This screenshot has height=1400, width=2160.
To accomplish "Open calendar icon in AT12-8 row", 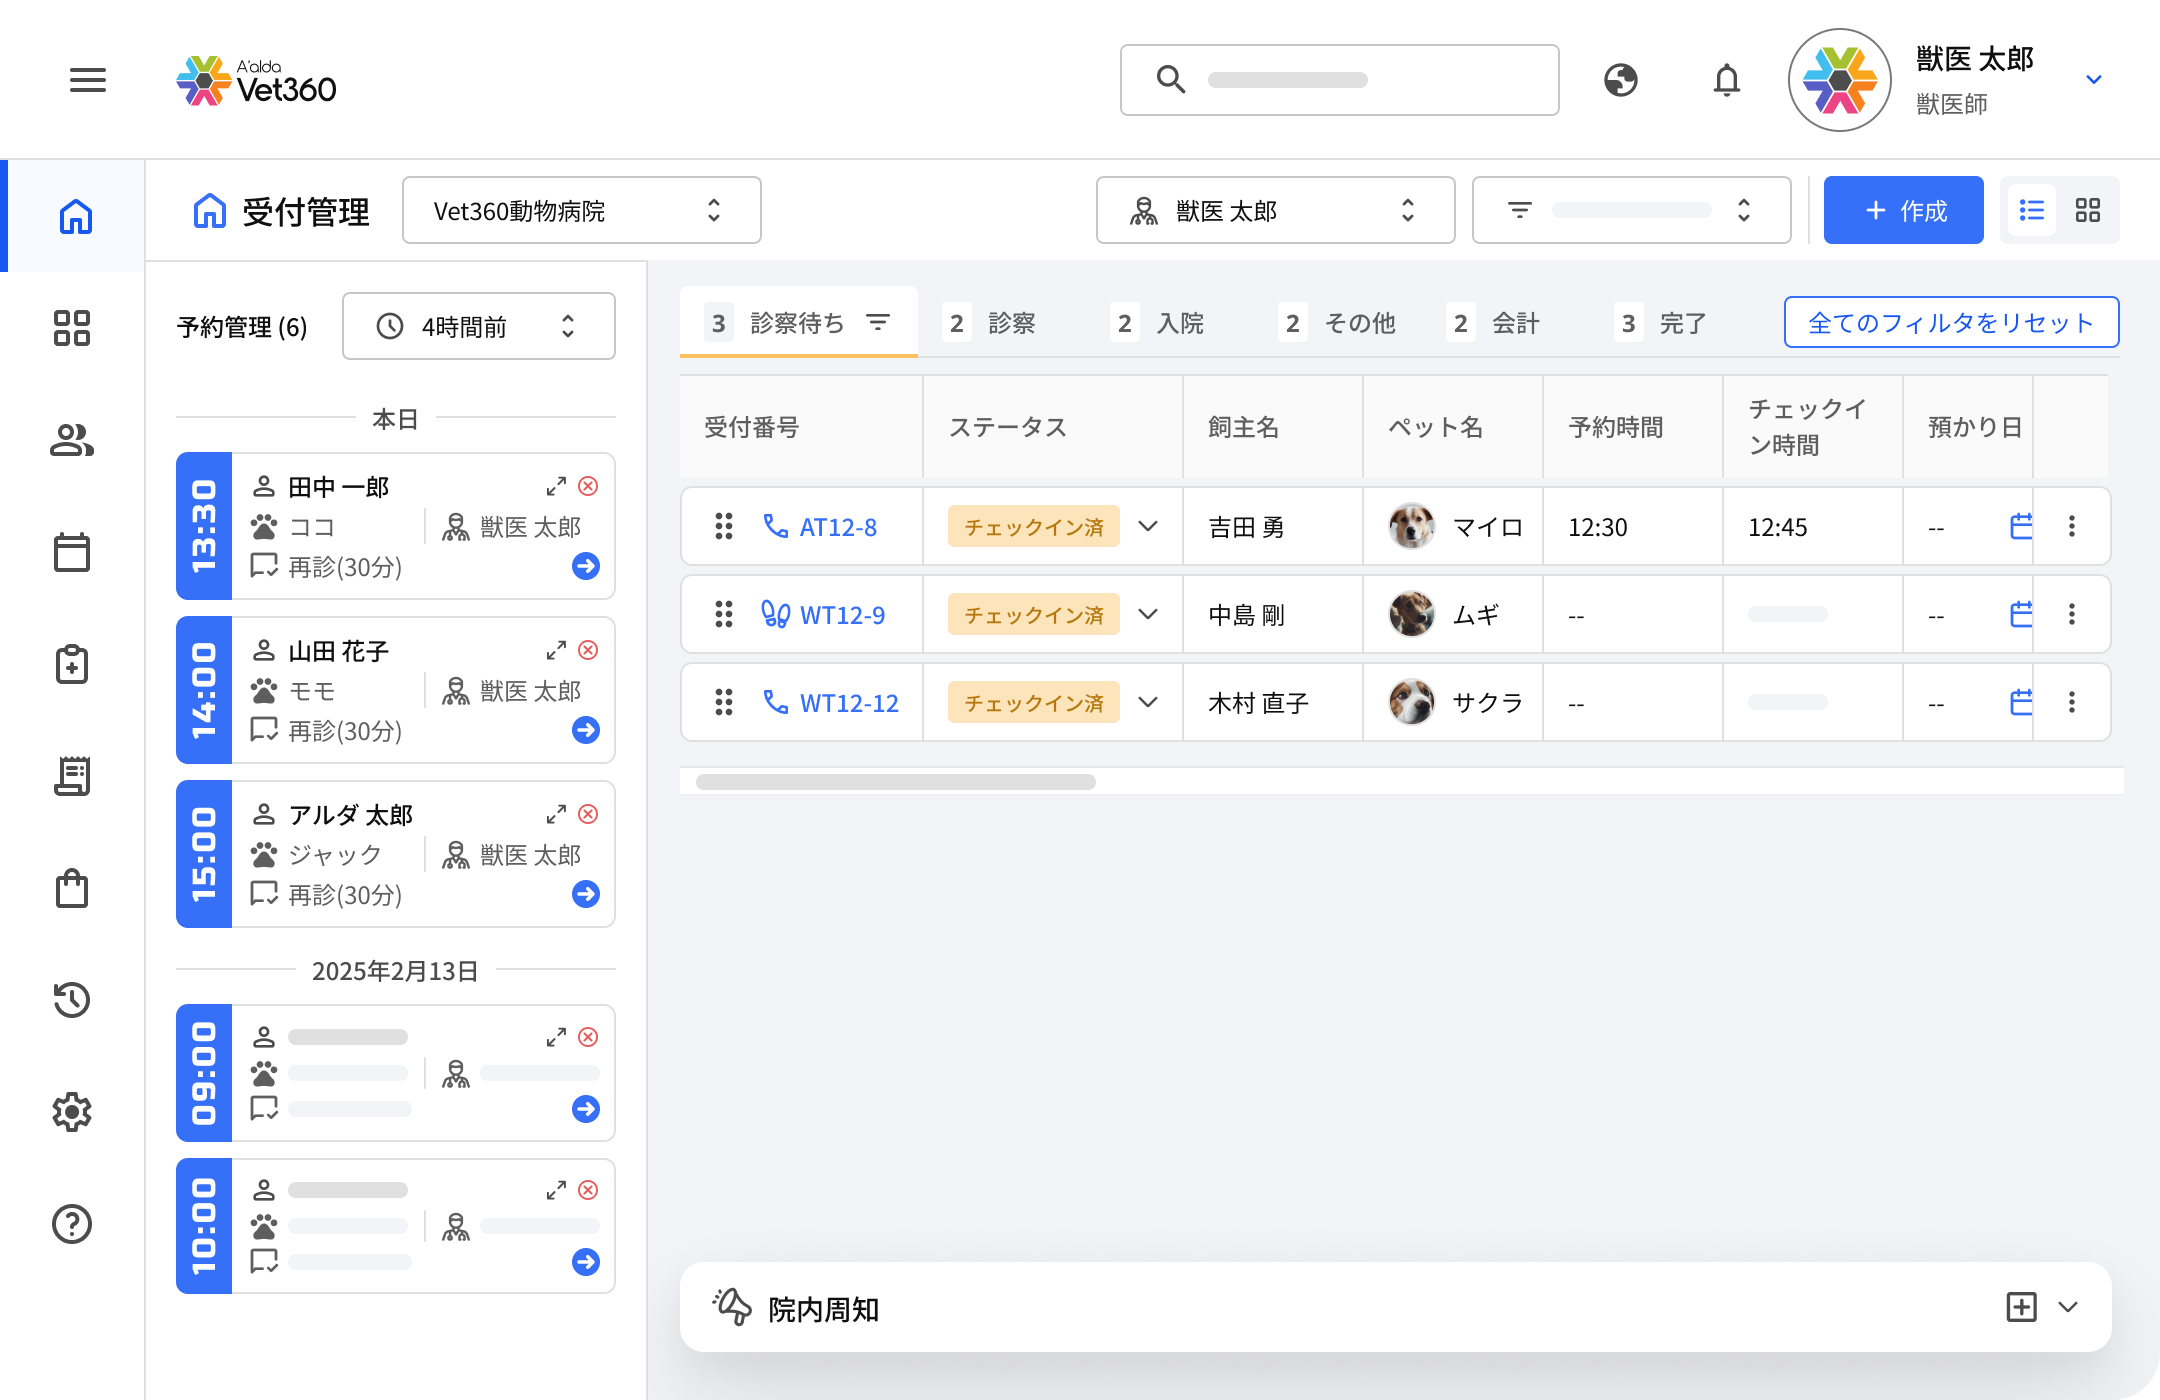I will click(2022, 526).
